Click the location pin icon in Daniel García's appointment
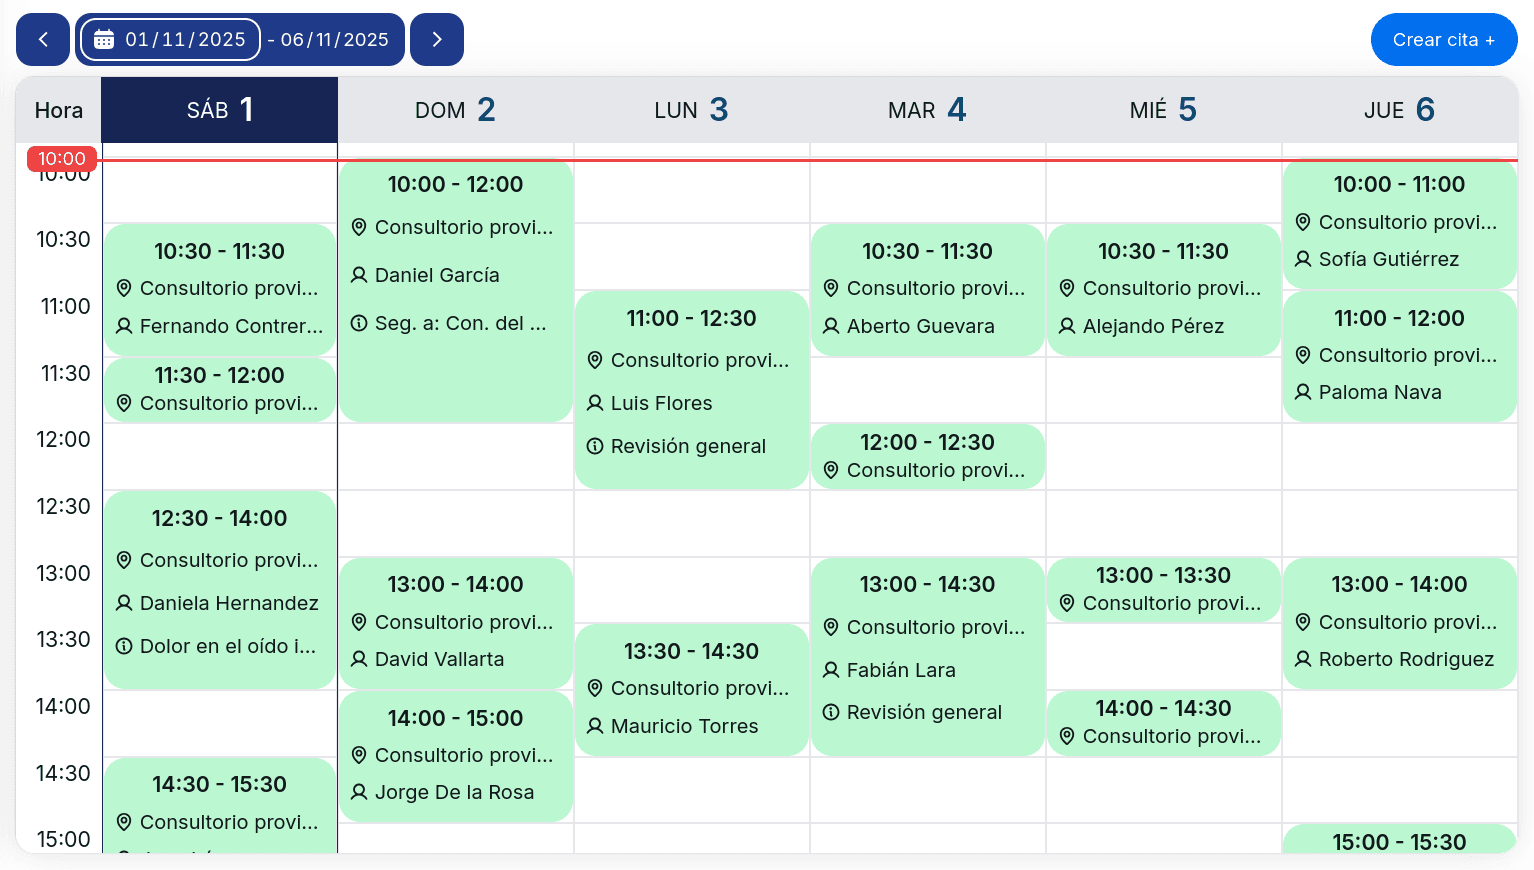 pyautogui.click(x=359, y=227)
